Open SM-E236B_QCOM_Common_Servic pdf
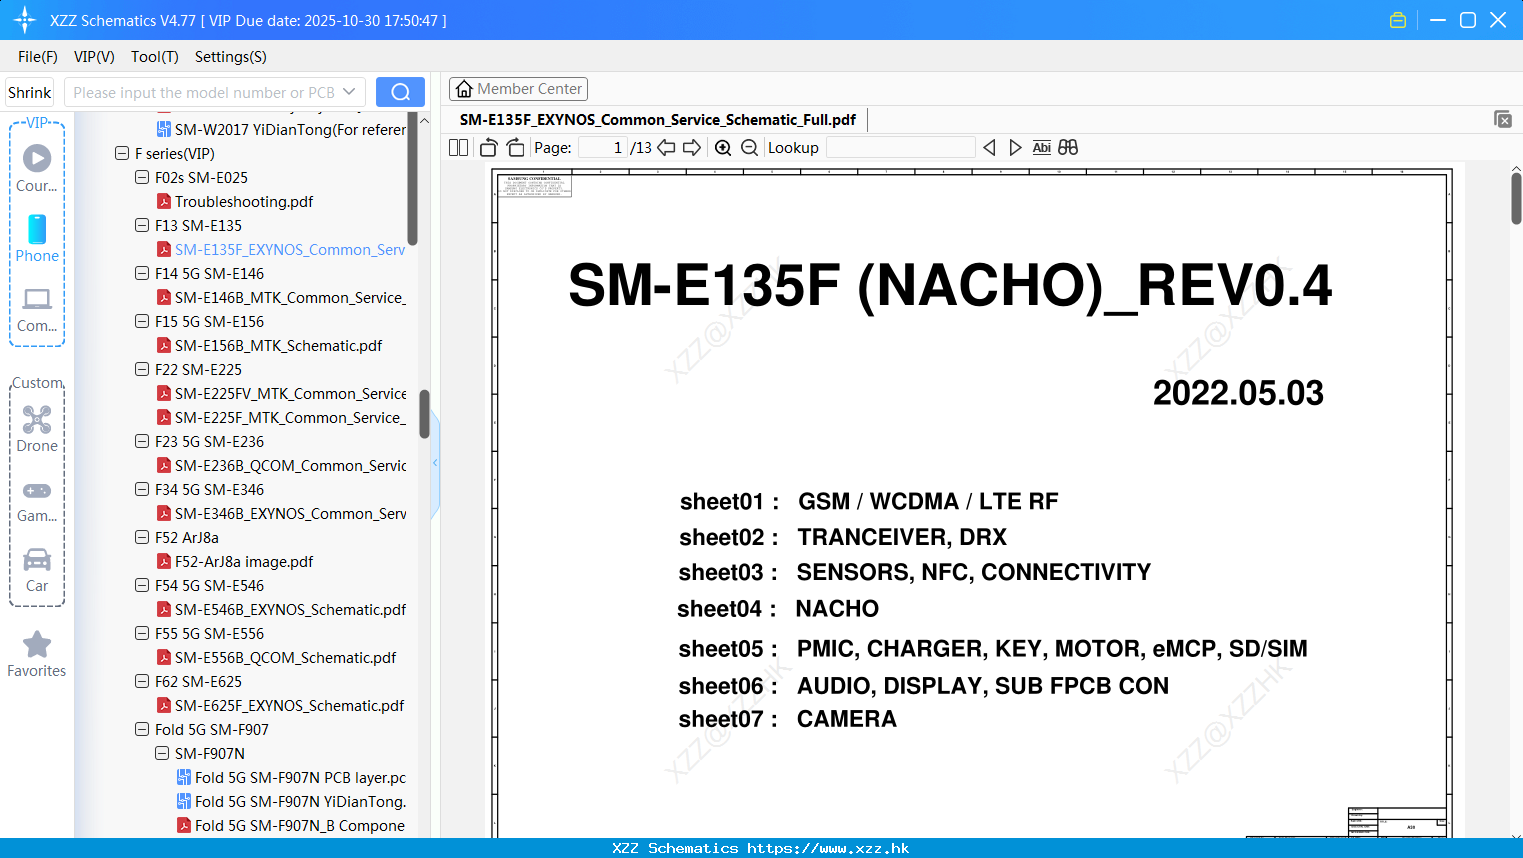 pyautogui.click(x=281, y=465)
